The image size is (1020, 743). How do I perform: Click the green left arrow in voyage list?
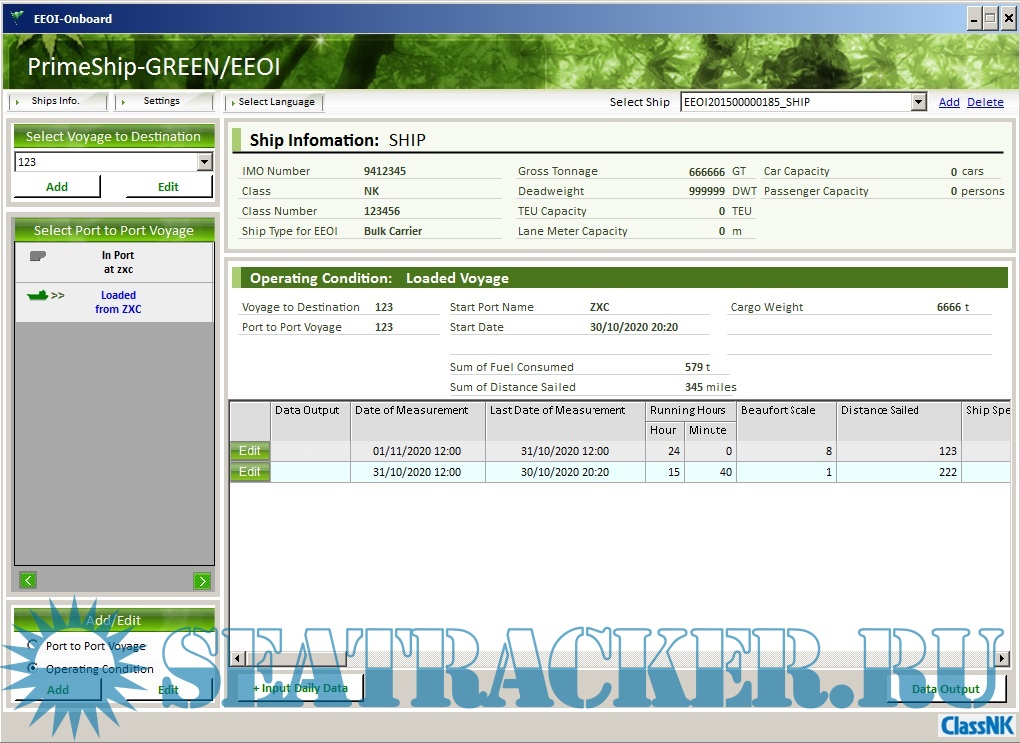28,580
